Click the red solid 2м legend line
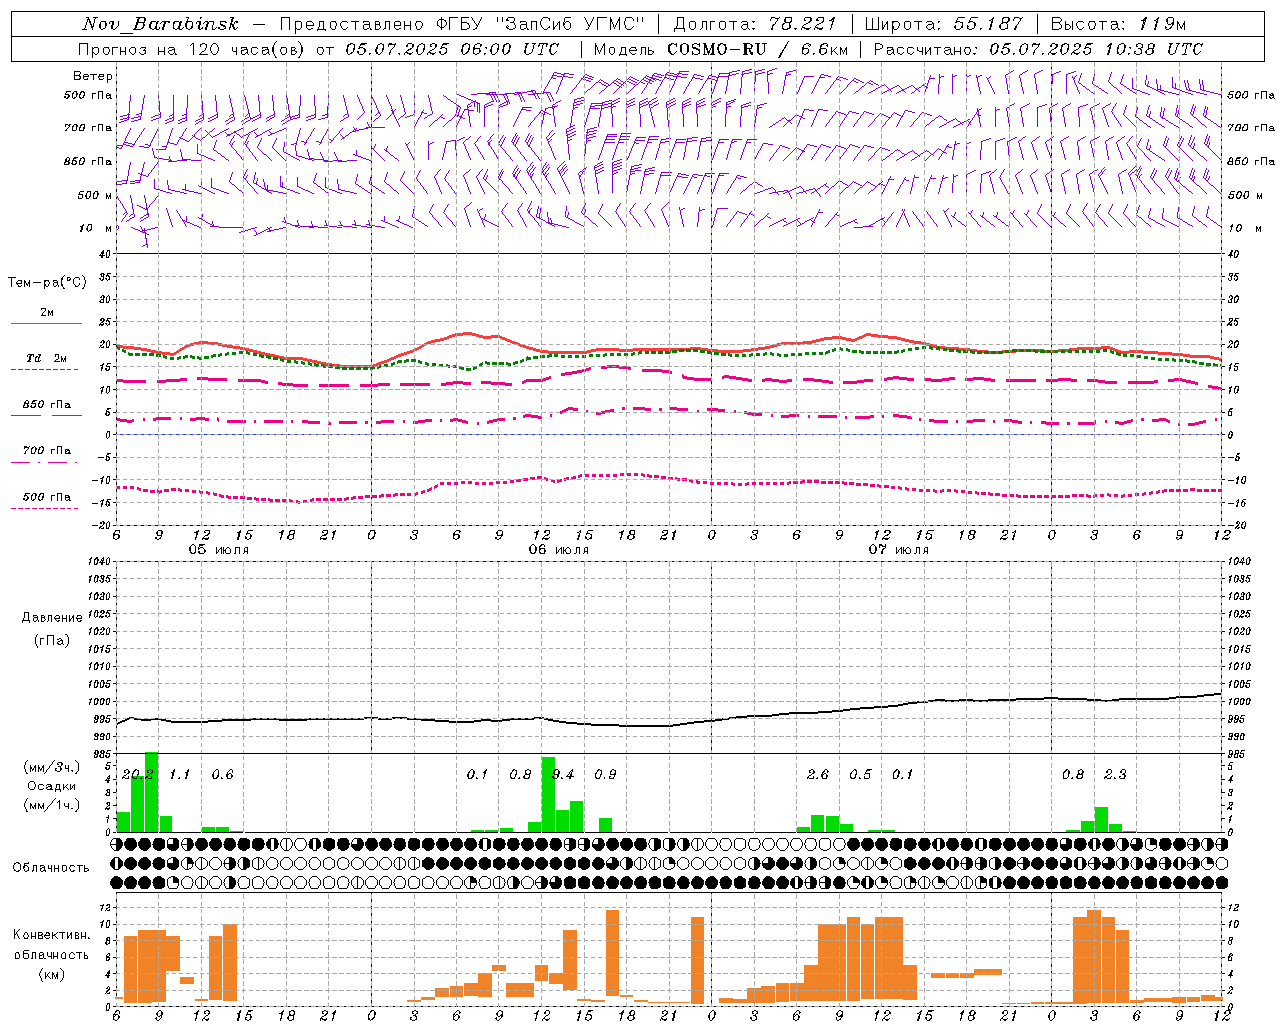 (46, 324)
